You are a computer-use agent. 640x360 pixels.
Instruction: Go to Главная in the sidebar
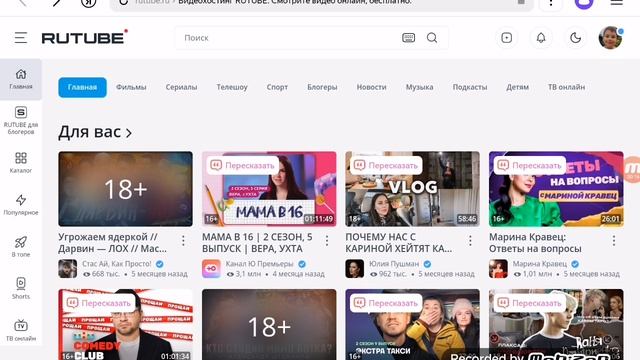tap(21, 79)
